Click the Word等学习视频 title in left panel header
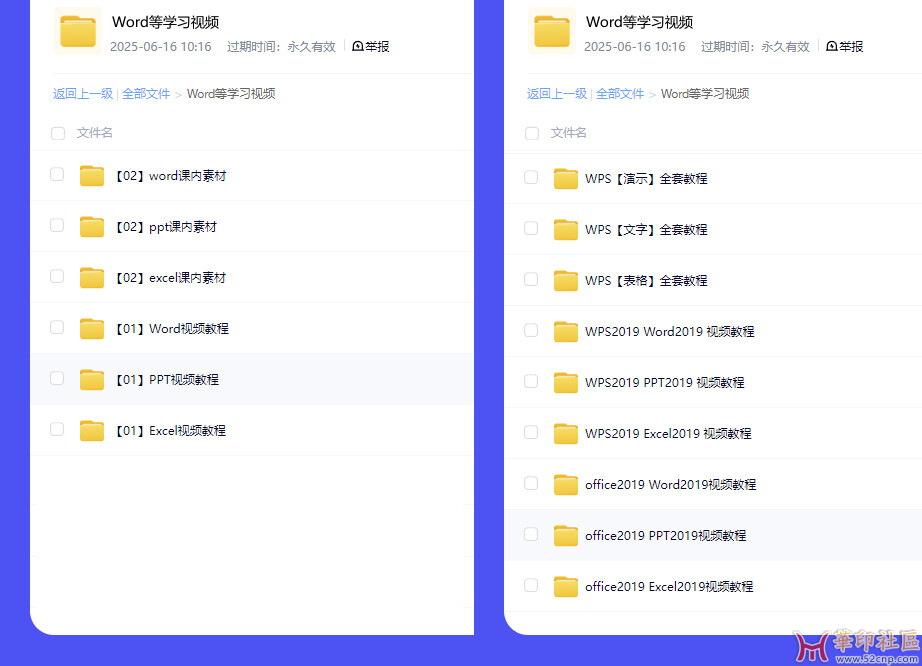This screenshot has height=666, width=922. 165,22
